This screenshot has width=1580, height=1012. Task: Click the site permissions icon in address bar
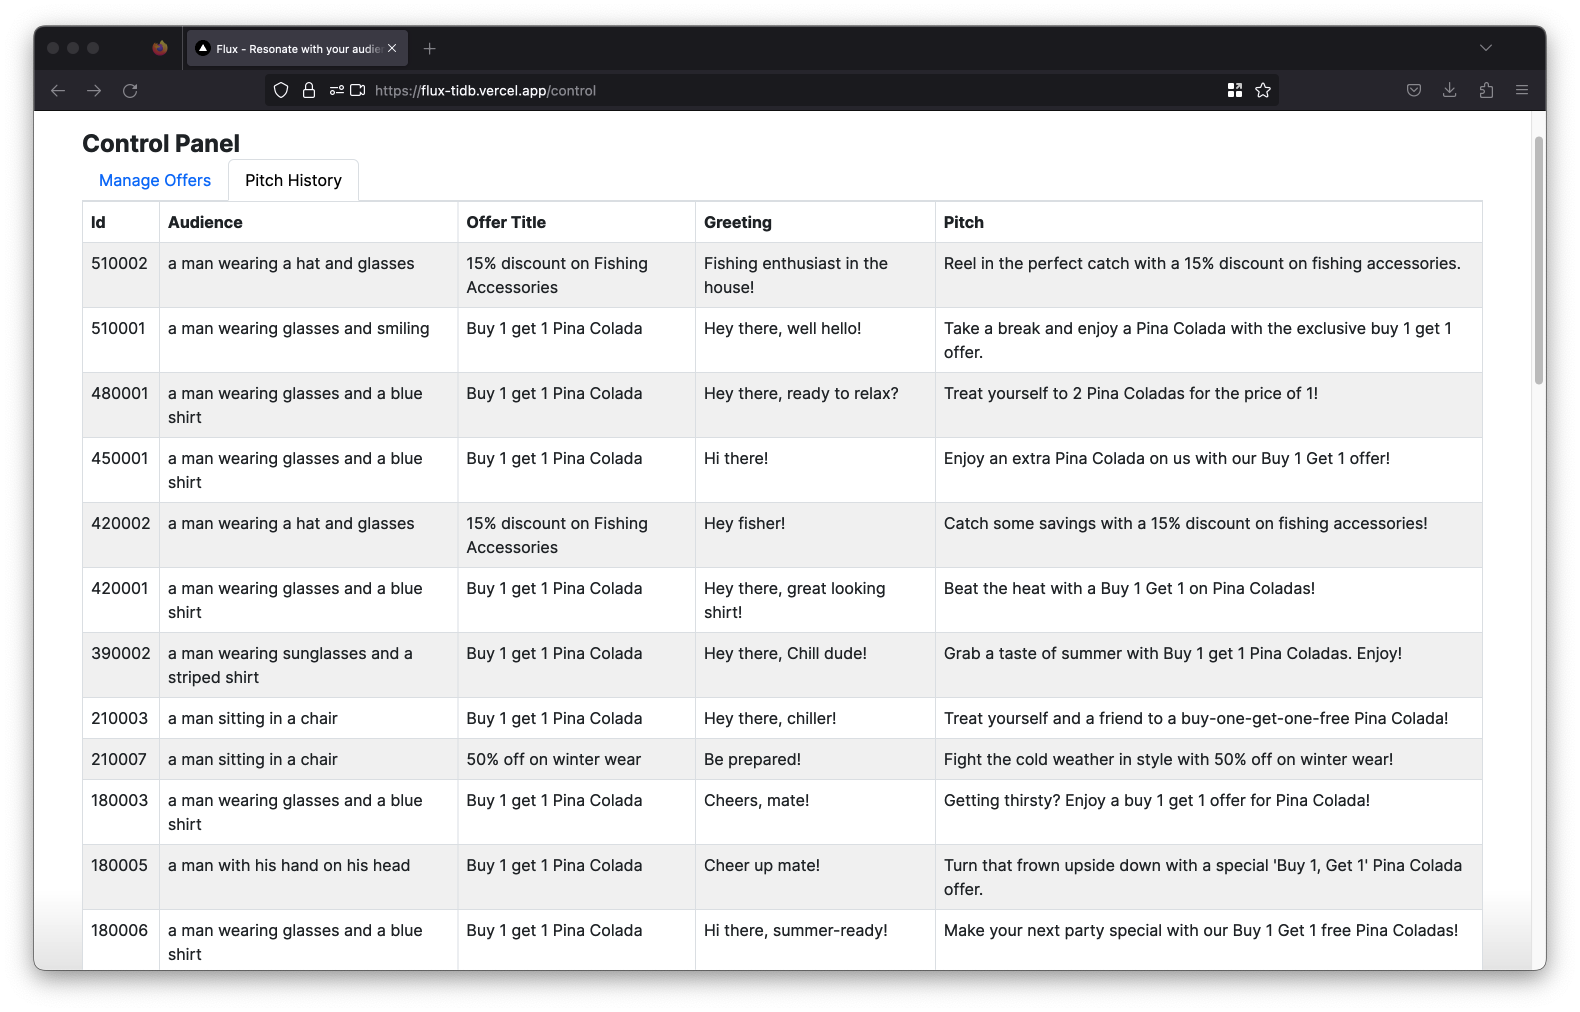(x=337, y=91)
